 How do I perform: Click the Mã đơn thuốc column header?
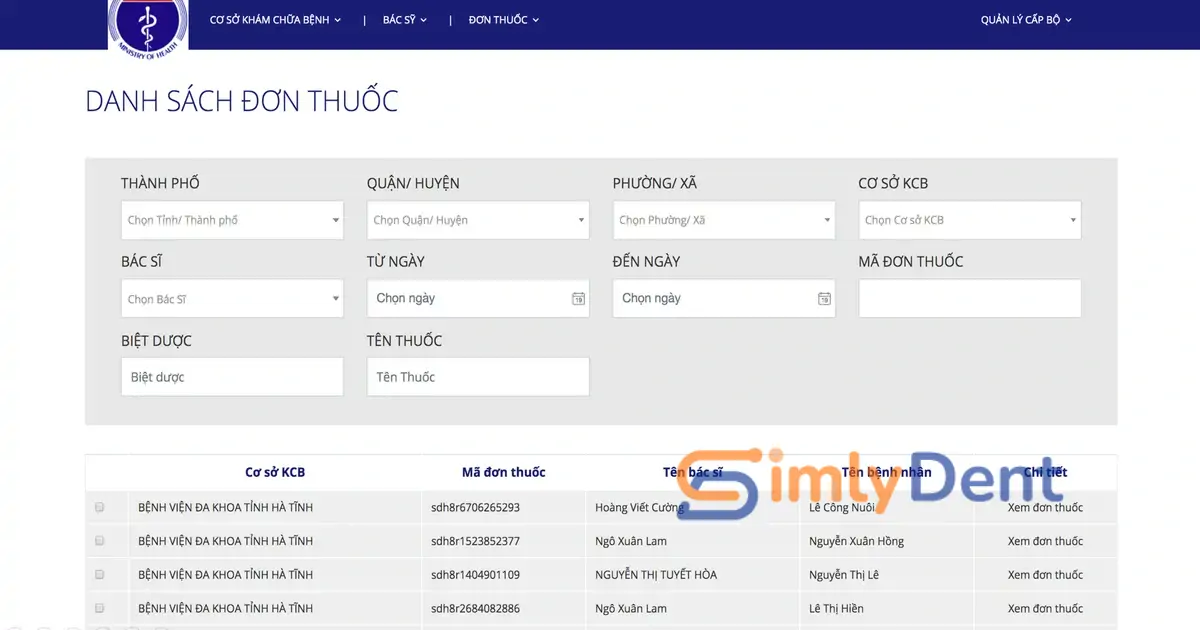point(504,472)
